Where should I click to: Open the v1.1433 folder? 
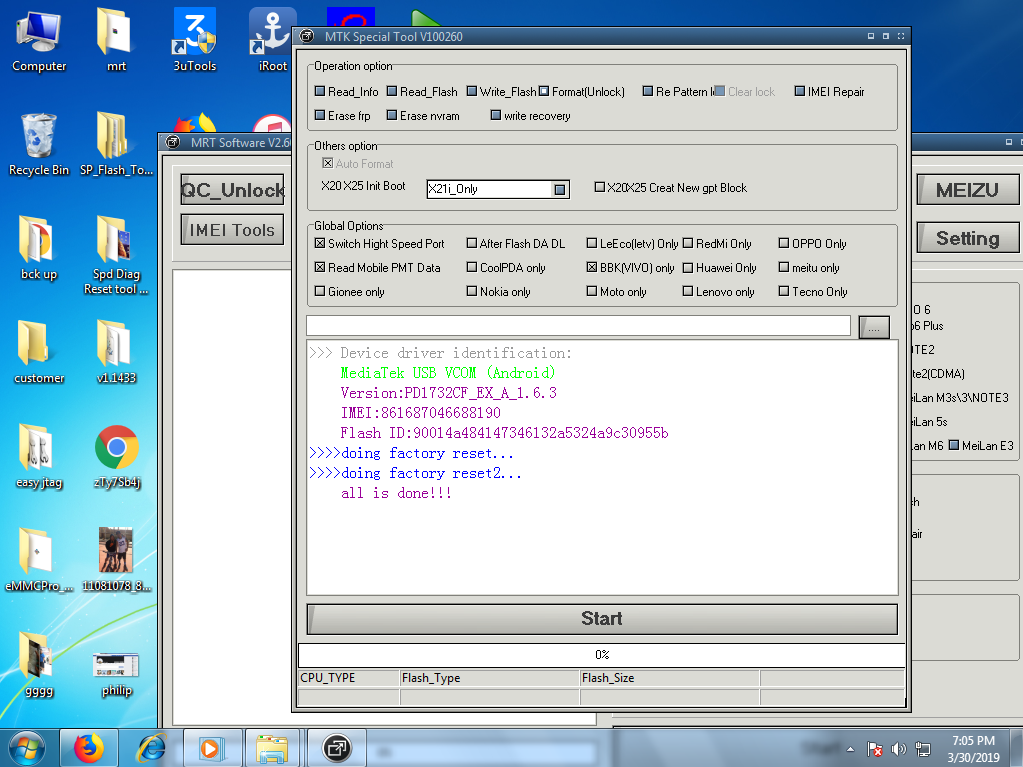pos(116,352)
